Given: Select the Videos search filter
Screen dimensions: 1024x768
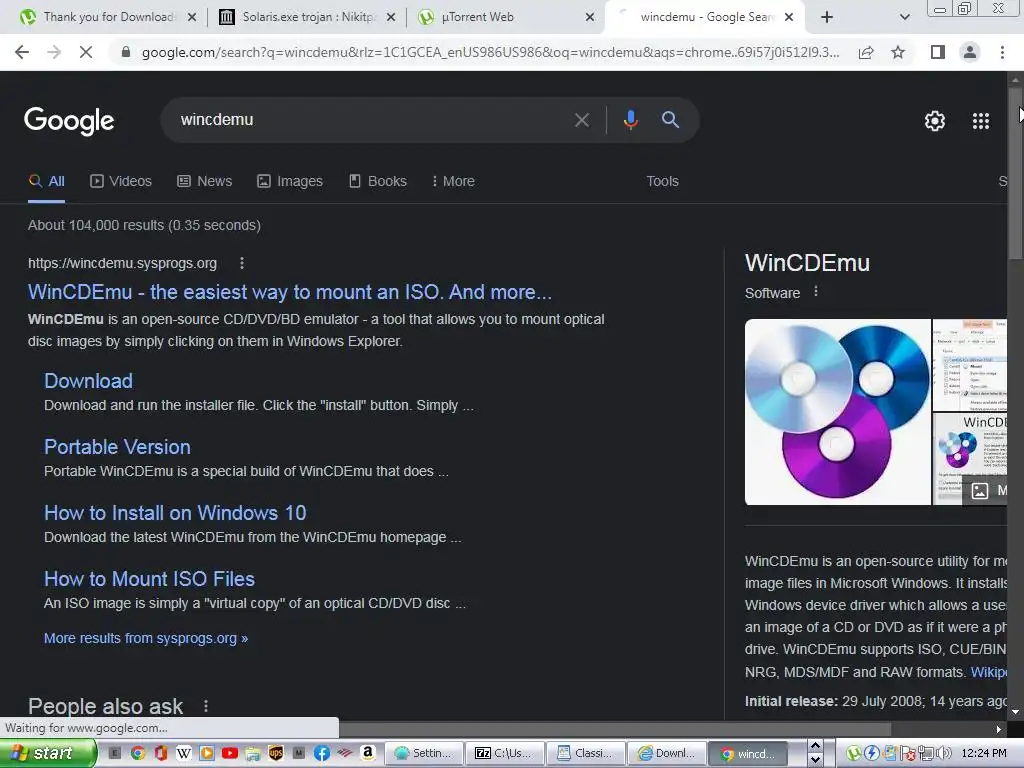Looking at the screenshot, I should click(121, 181).
